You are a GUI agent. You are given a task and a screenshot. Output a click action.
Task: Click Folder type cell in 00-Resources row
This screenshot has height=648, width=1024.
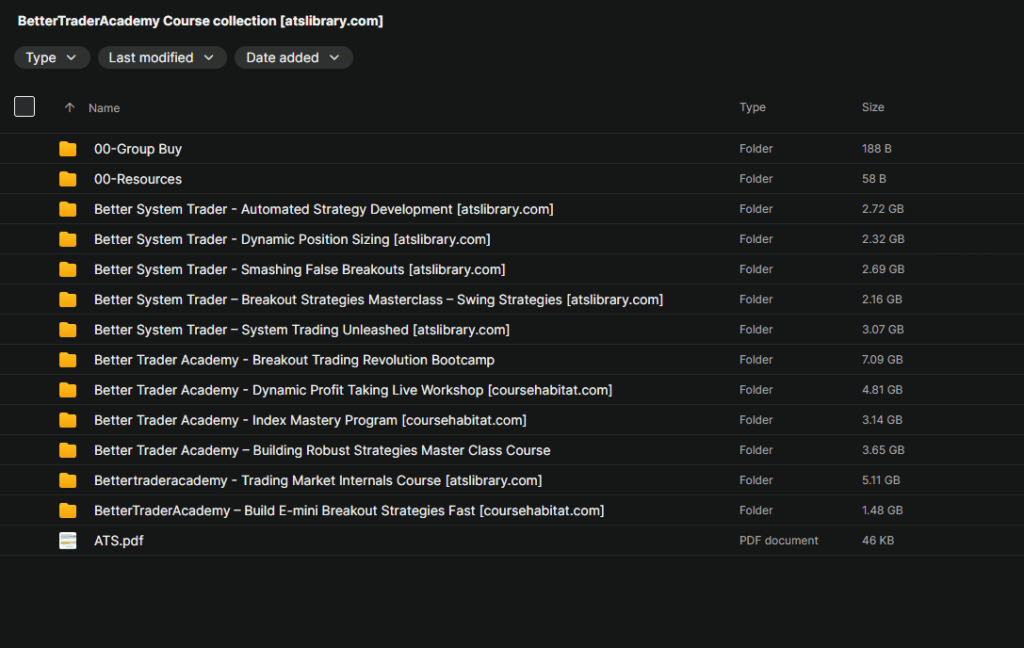756,178
